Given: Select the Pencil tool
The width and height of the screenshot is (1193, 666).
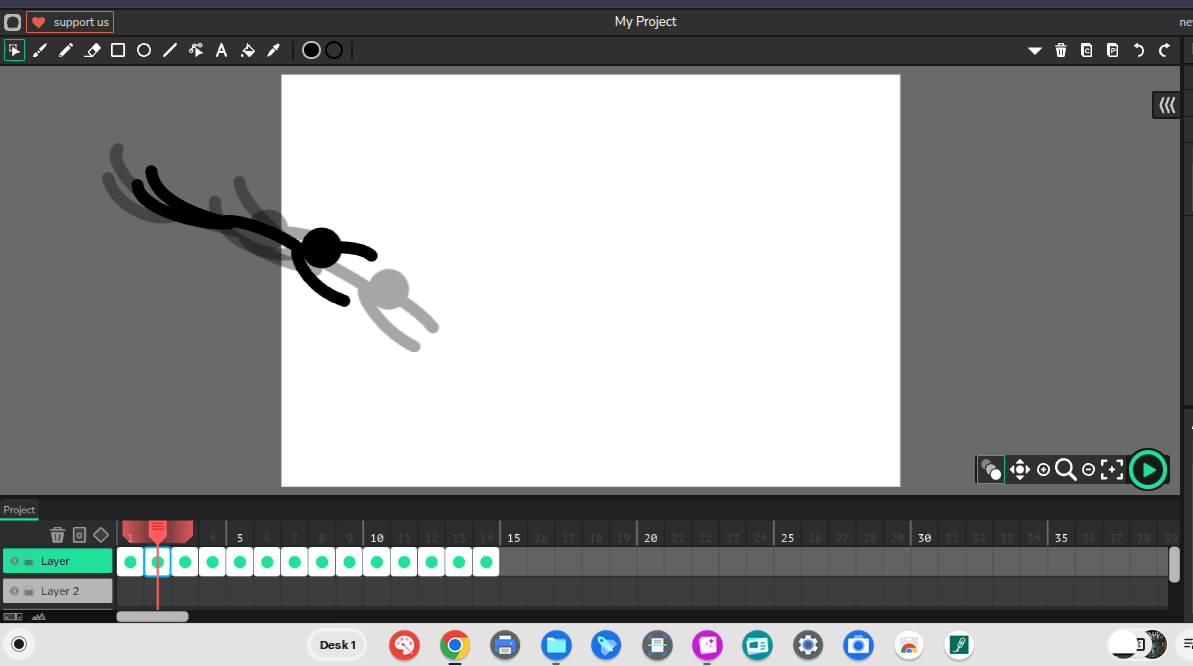Looking at the screenshot, I should click(x=66, y=50).
